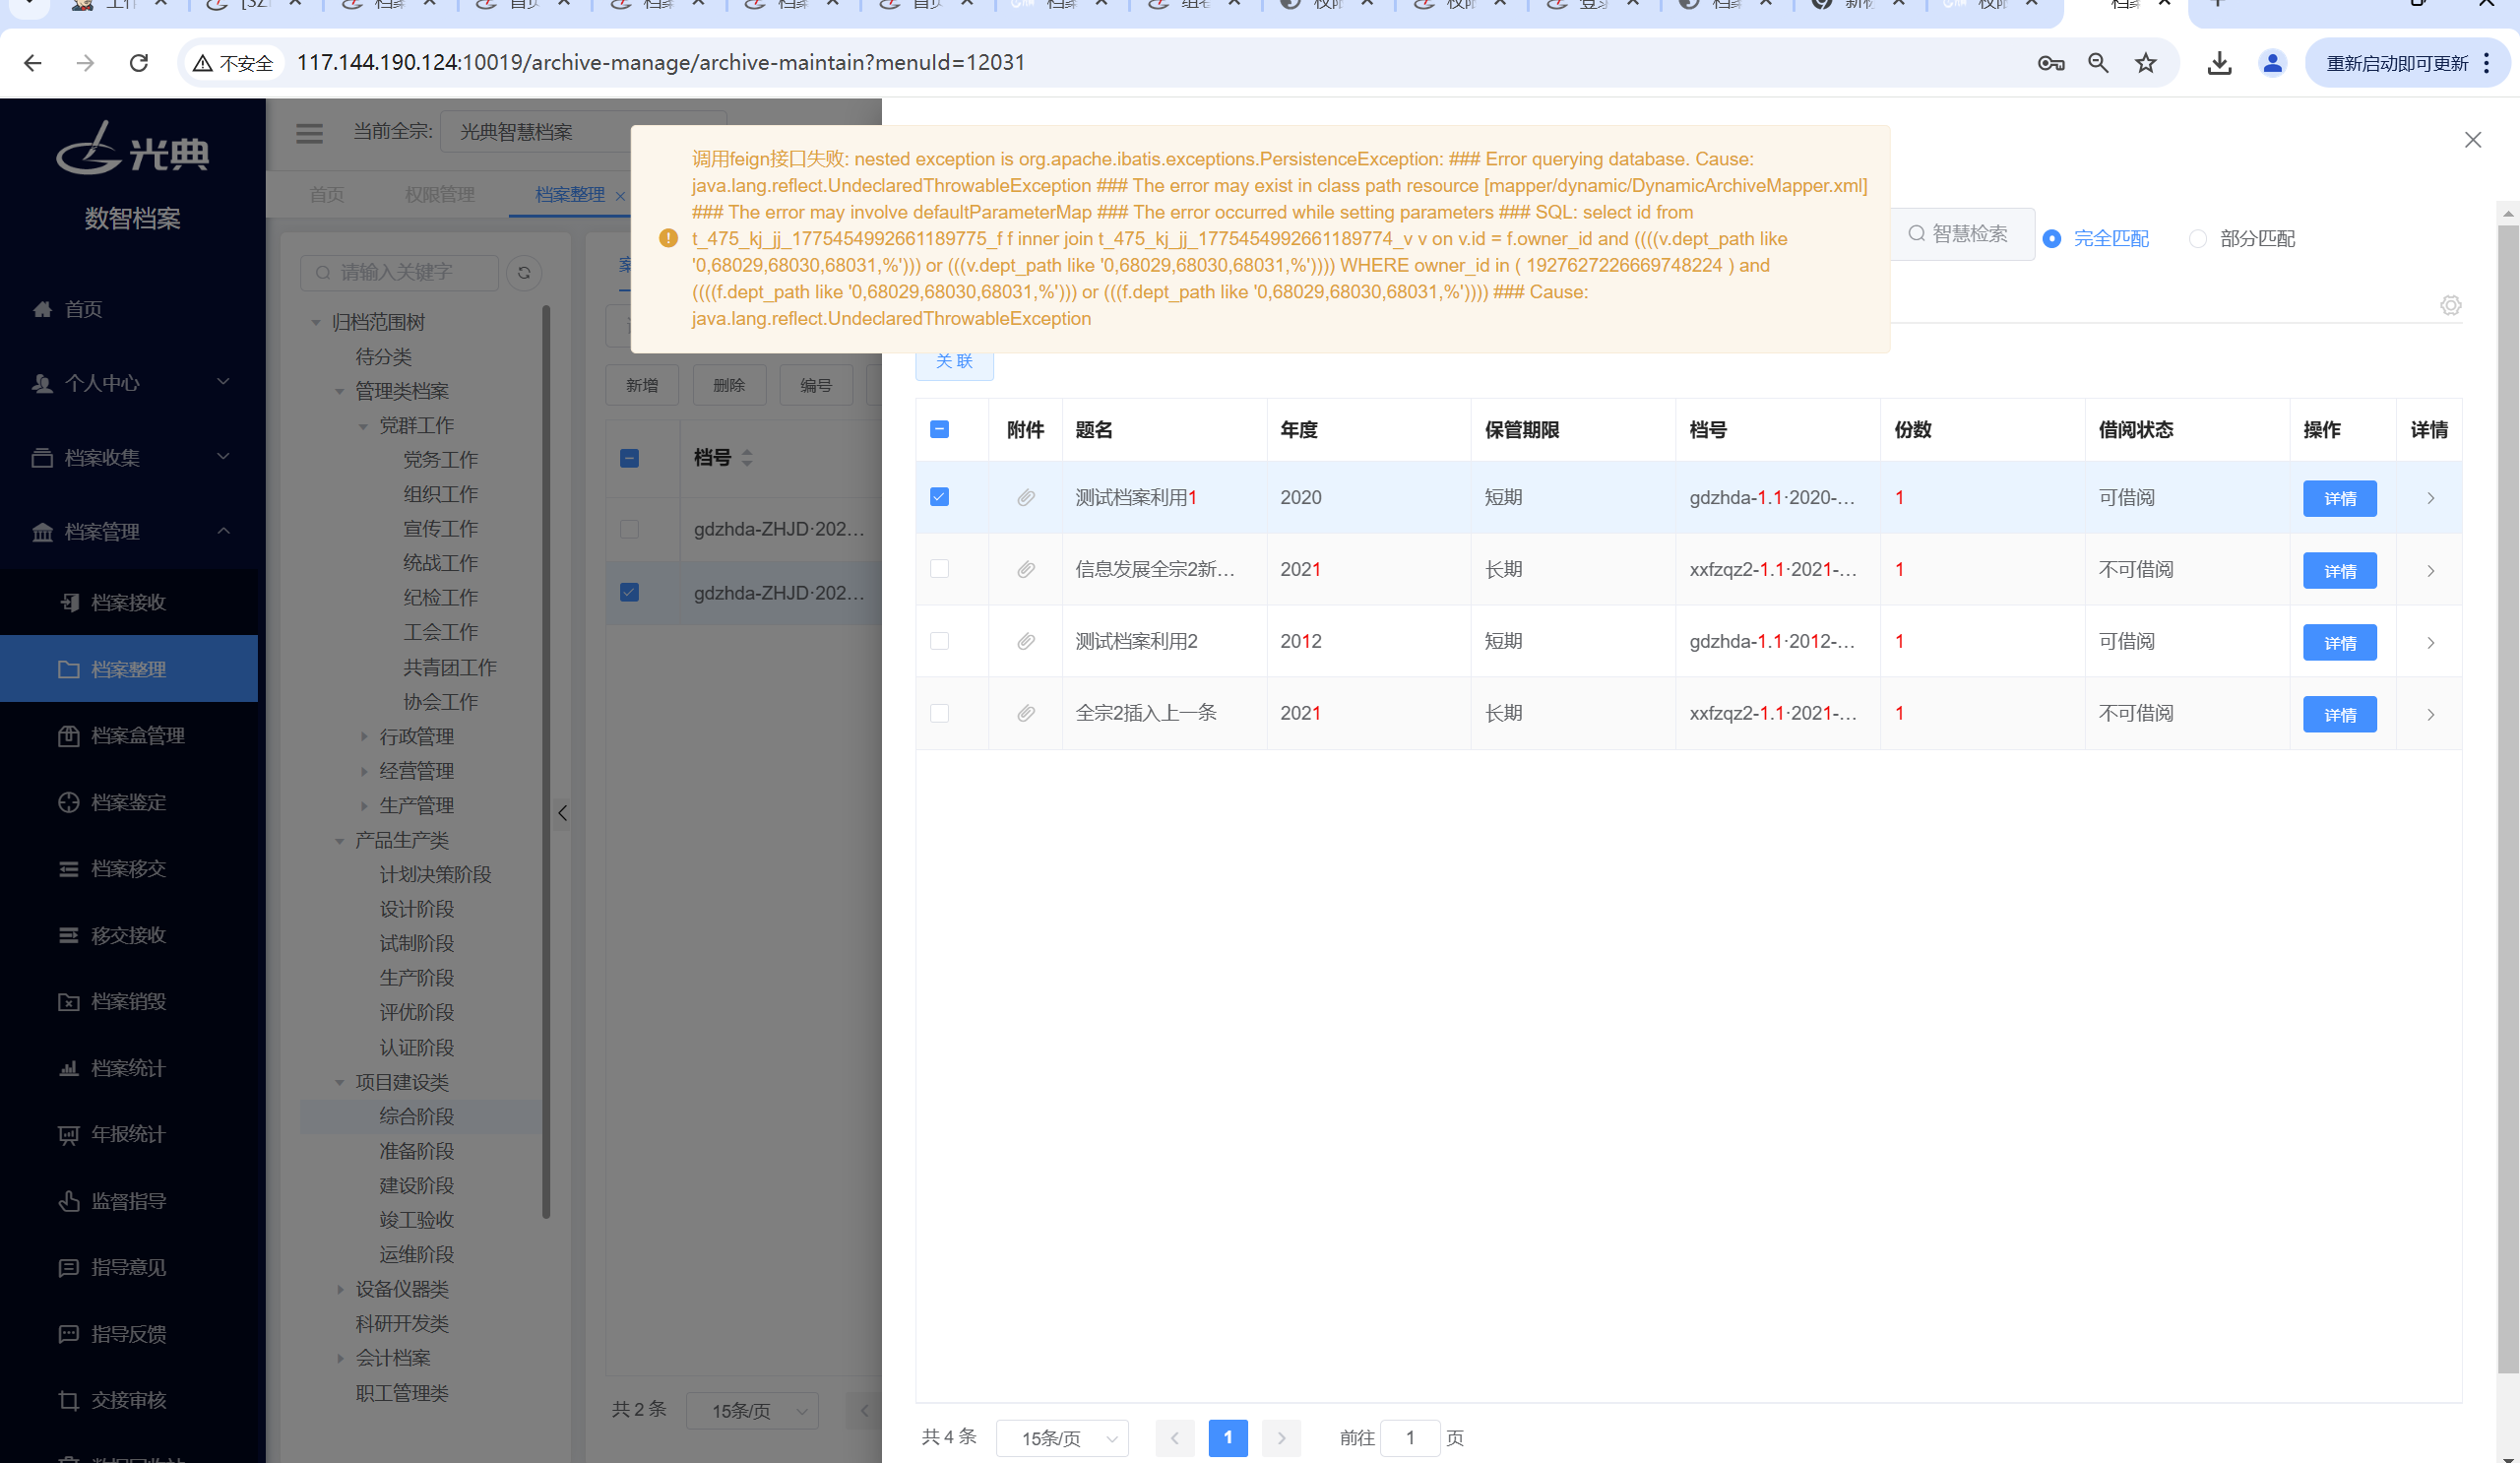Click the browser back arrow
Screen dimensions: 2520x1463
point(33,63)
